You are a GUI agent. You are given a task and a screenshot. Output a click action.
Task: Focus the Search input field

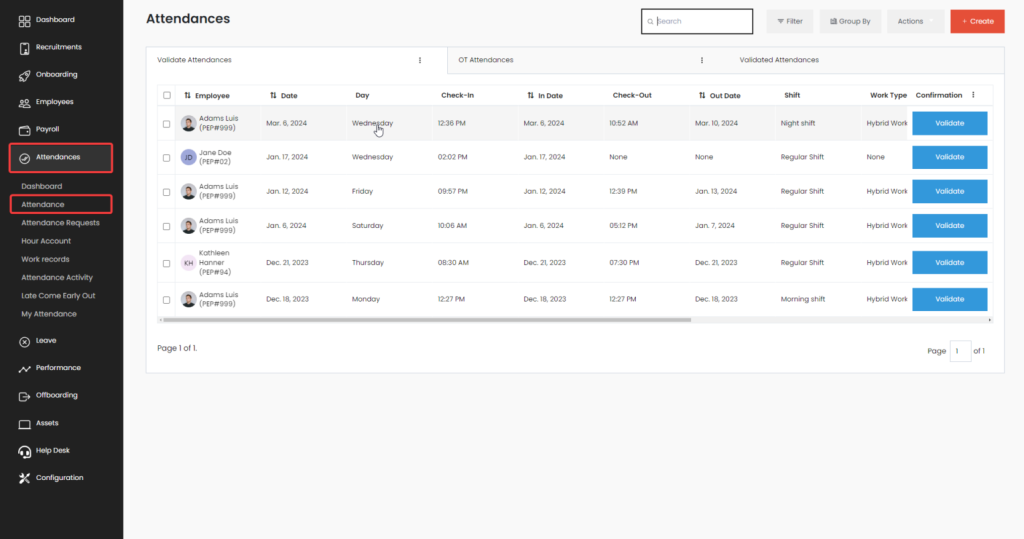(x=702, y=21)
